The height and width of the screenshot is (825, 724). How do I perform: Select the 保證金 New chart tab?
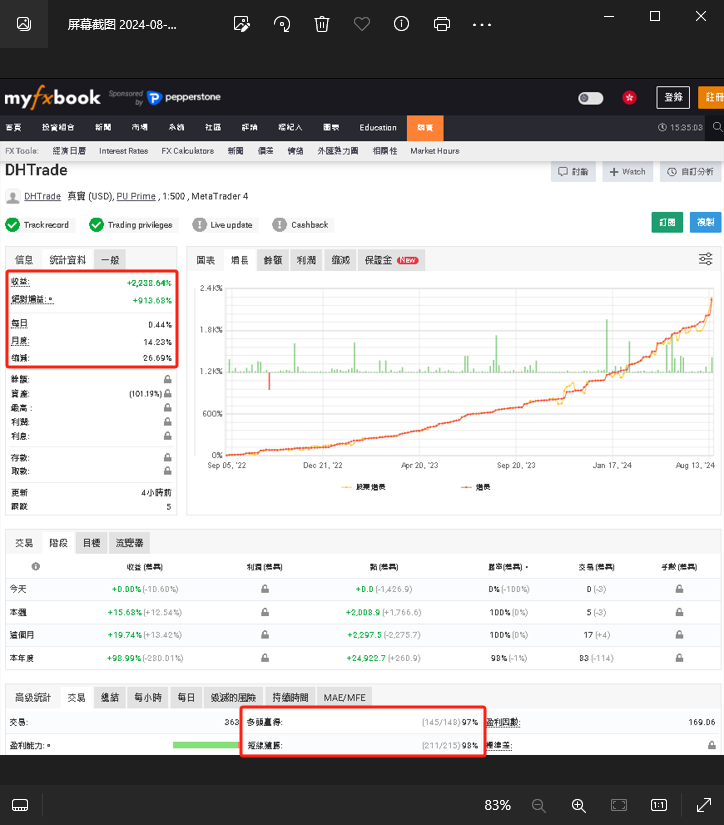391,260
